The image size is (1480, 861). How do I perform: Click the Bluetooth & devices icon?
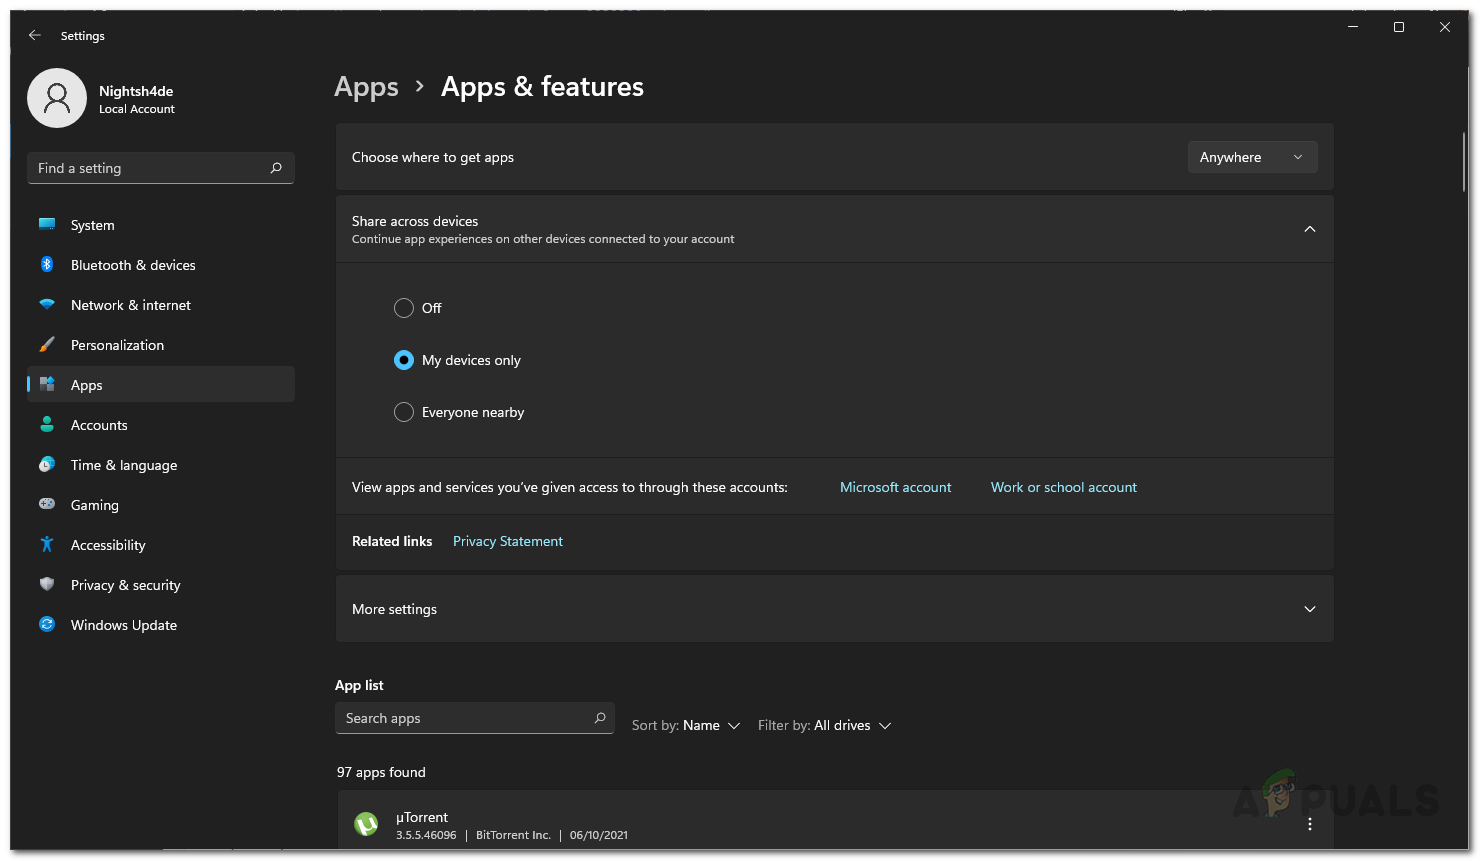(x=47, y=265)
